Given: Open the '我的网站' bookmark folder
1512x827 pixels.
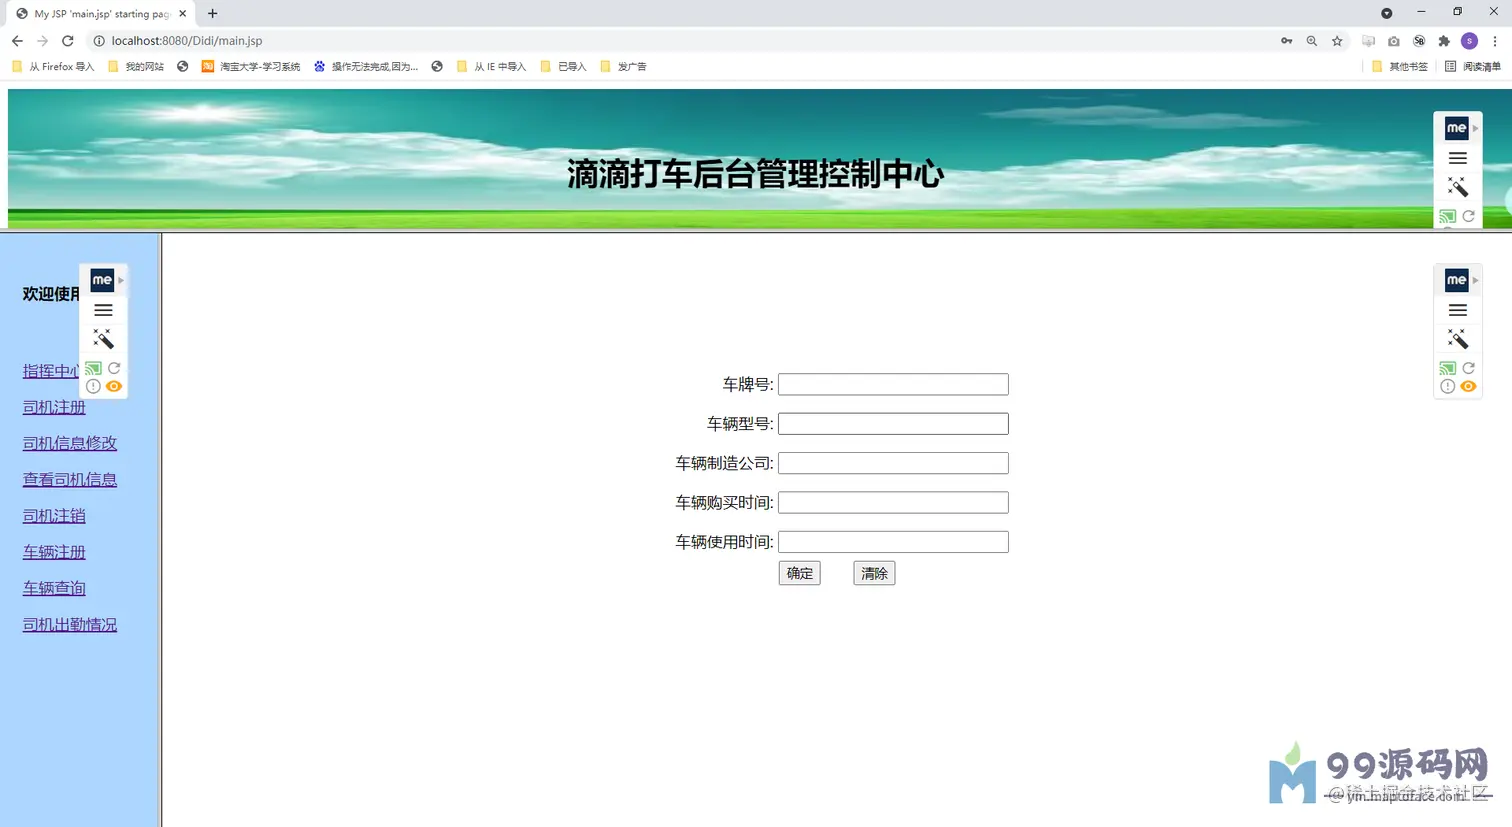Looking at the screenshot, I should point(136,67).
